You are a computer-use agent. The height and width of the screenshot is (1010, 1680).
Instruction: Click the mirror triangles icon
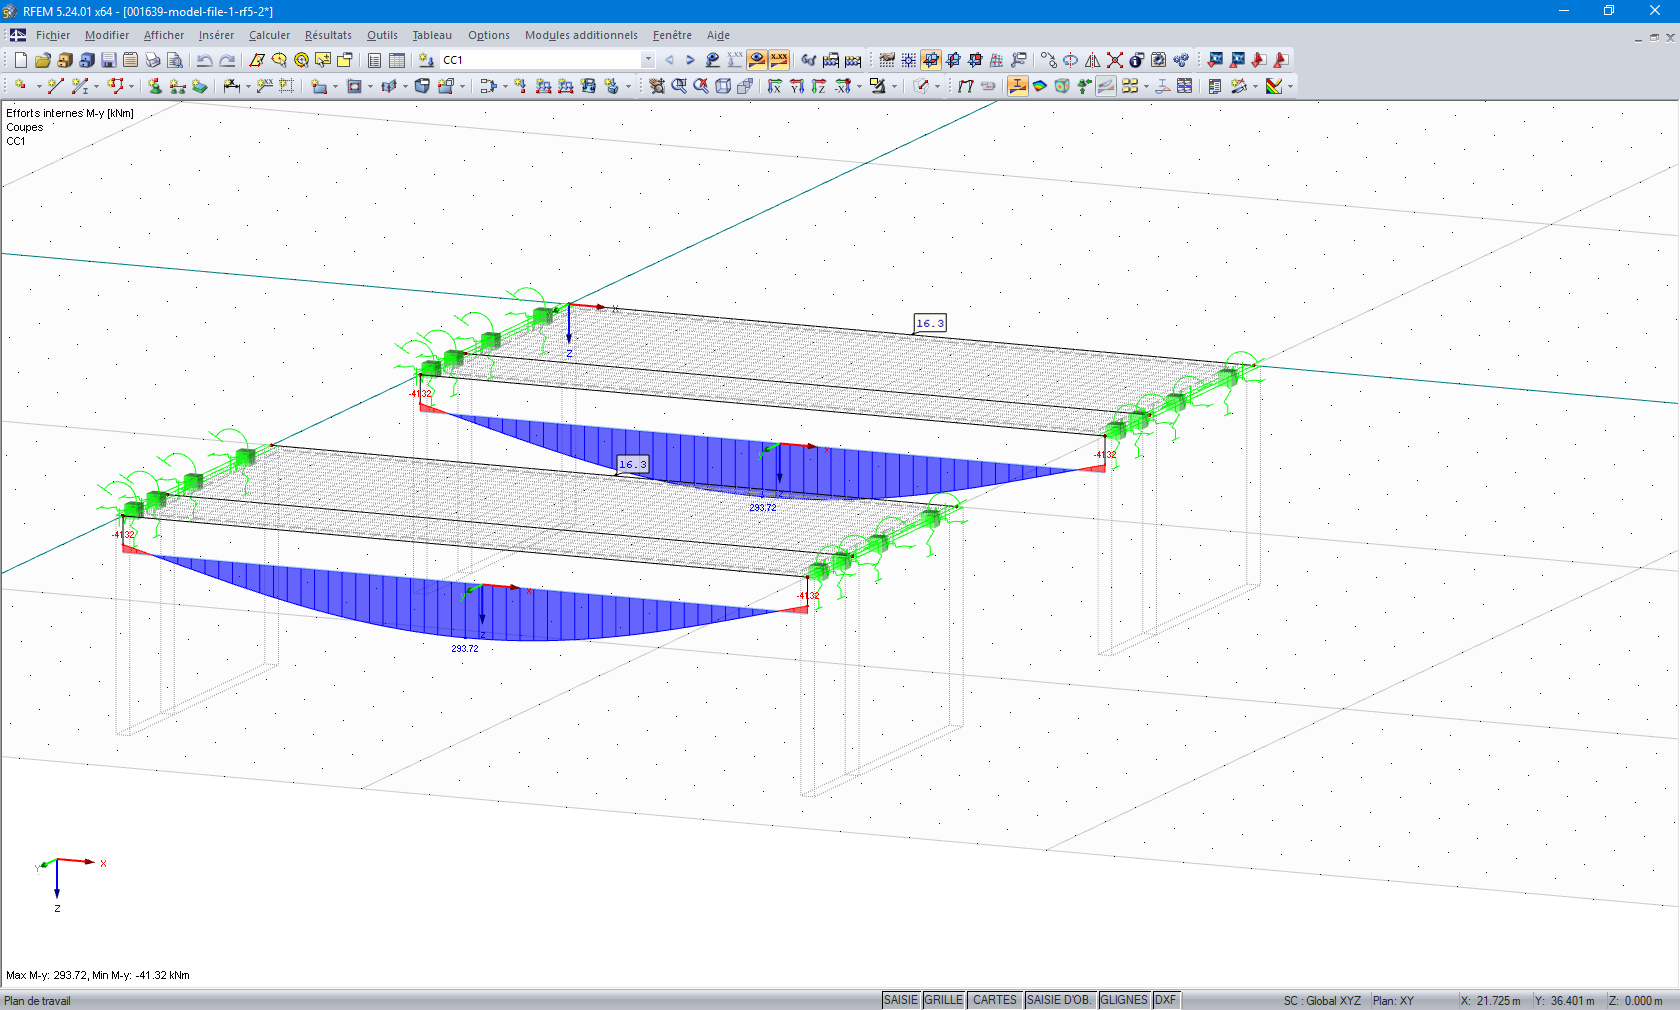(x=1093, y=60)
